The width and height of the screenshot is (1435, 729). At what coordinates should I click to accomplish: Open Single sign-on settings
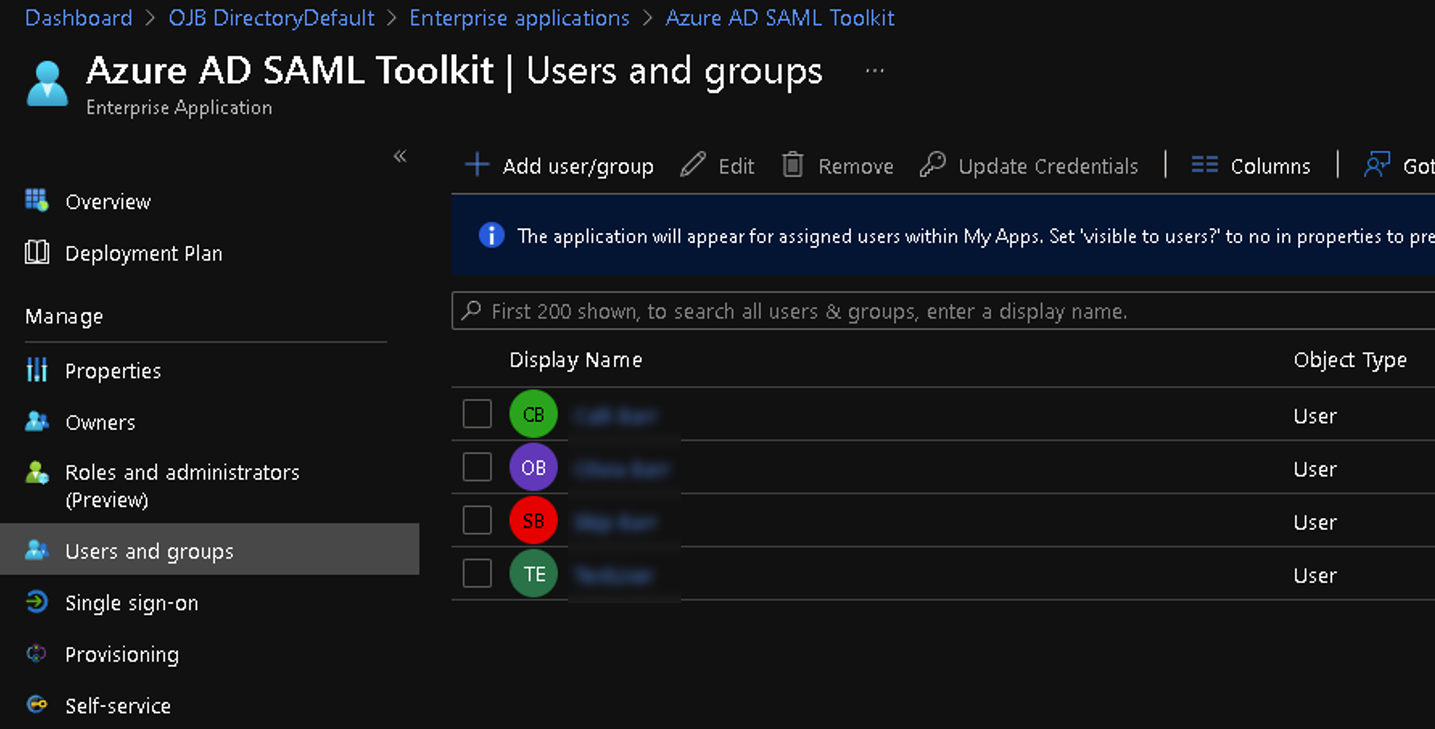pos(132,603)
